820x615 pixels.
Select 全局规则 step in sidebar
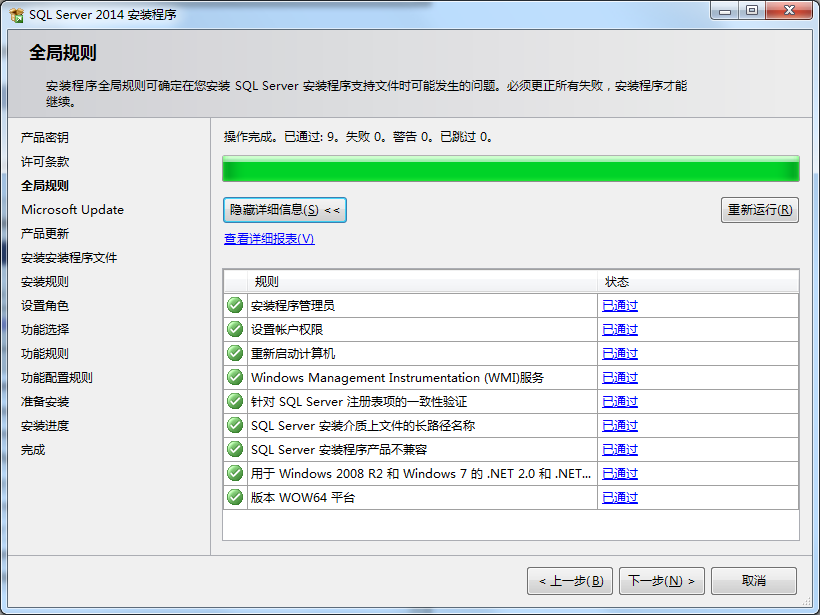coord(45,186)
